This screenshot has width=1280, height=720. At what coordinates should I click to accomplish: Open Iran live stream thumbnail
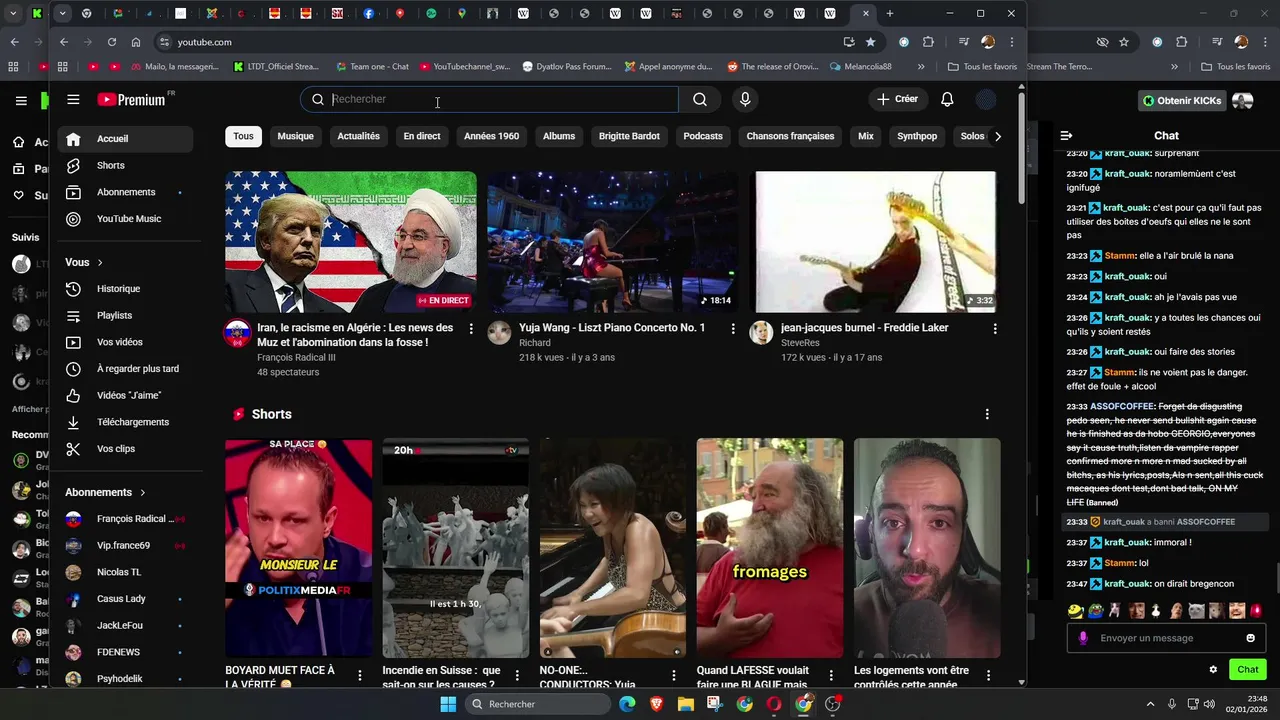click(x=351, y=242)
